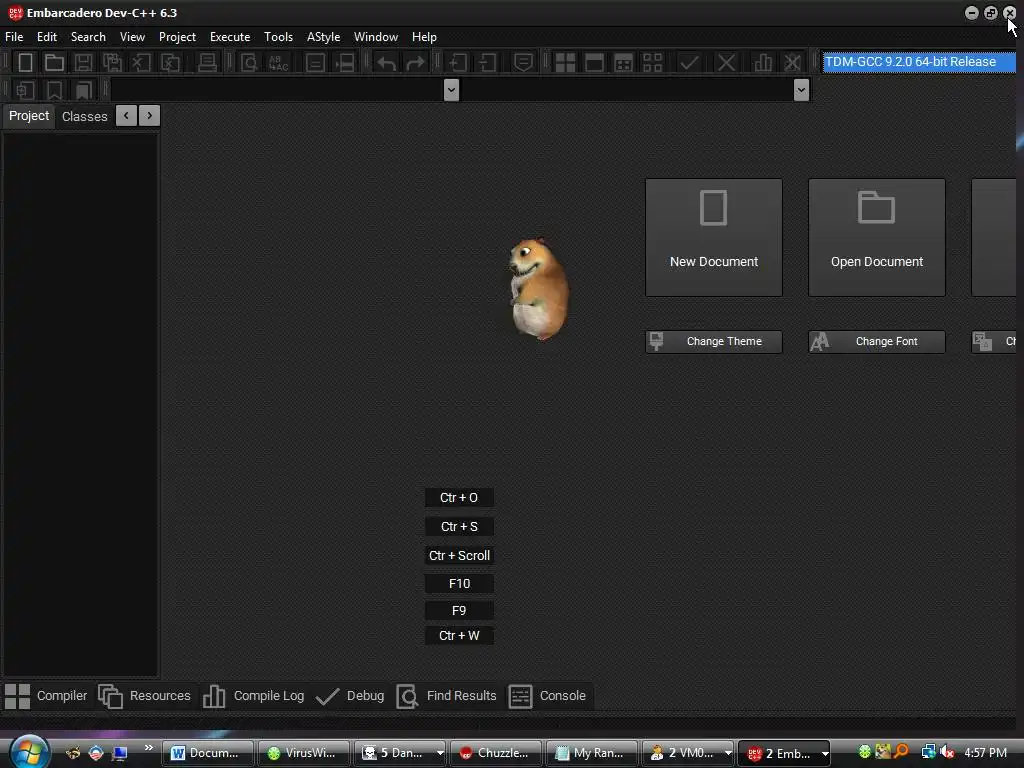1024x768 pixels.
Task: Click the Run window toolbar icon
Action: (594, 63)
